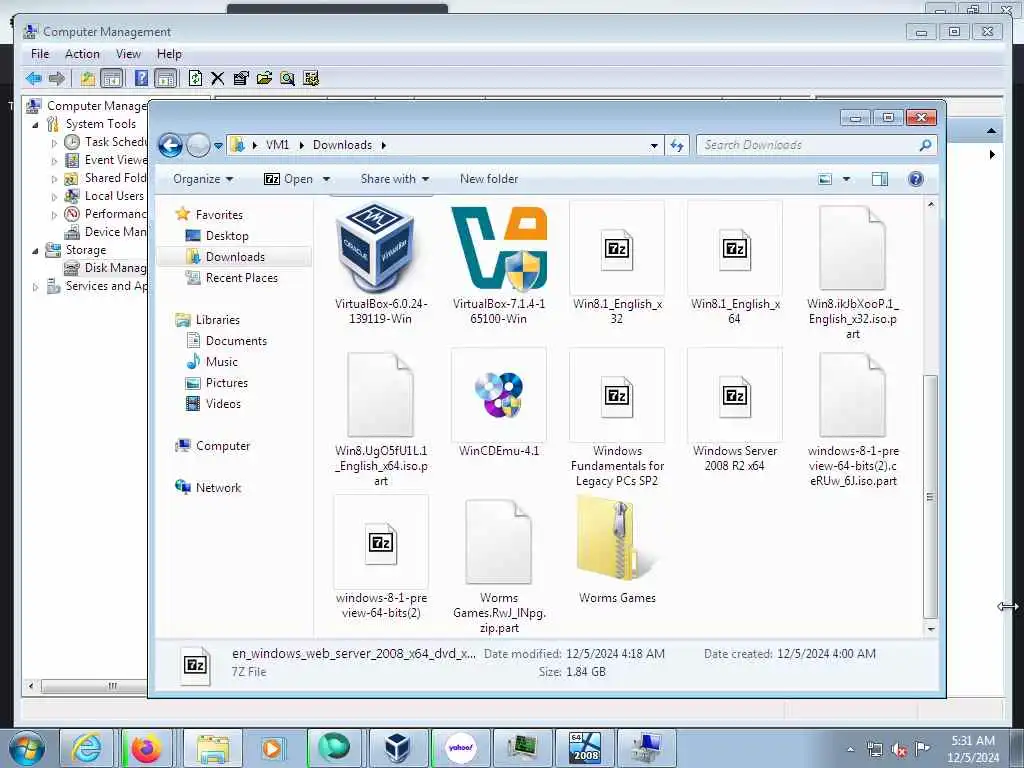Click Open button with 7z icon

289,179
